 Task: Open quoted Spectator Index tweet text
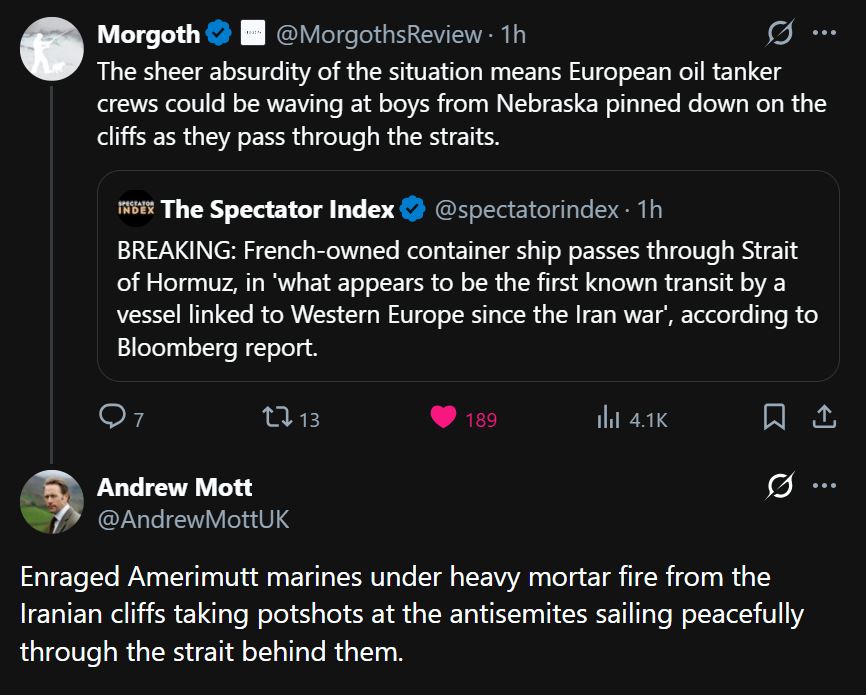[467, 299]
